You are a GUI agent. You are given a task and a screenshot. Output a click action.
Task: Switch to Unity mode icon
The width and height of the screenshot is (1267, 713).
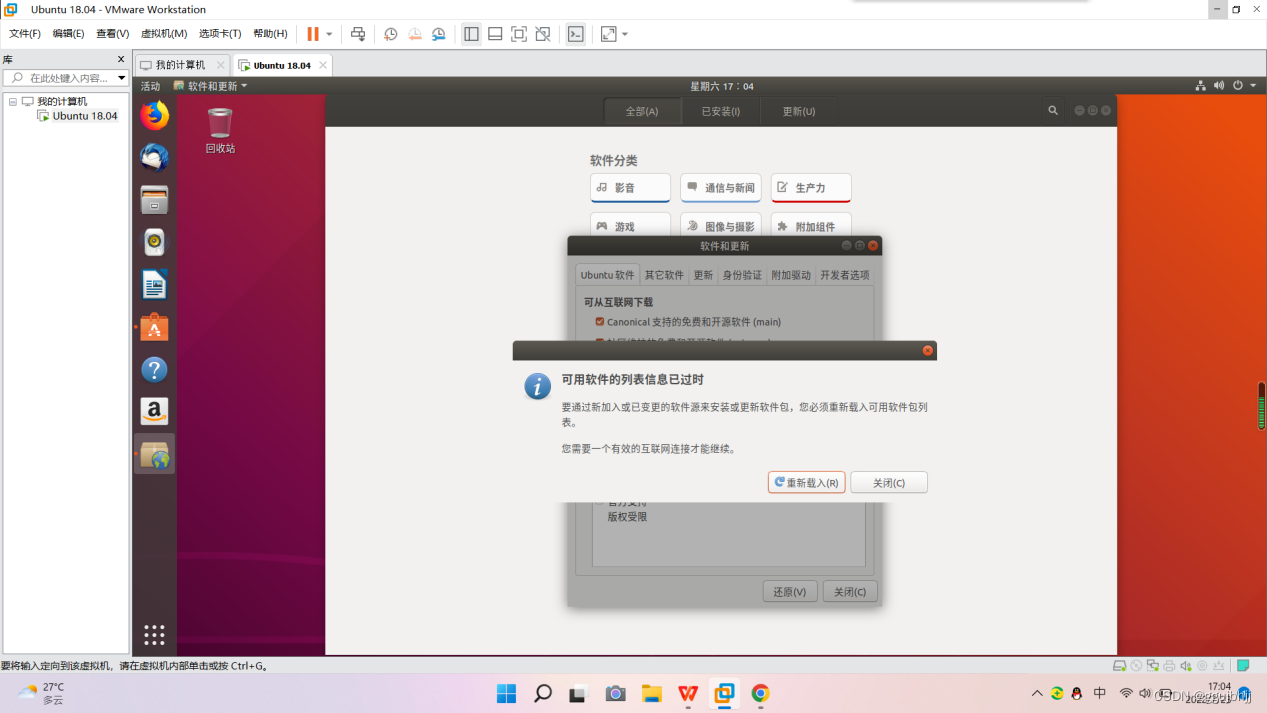click(543, 34)
